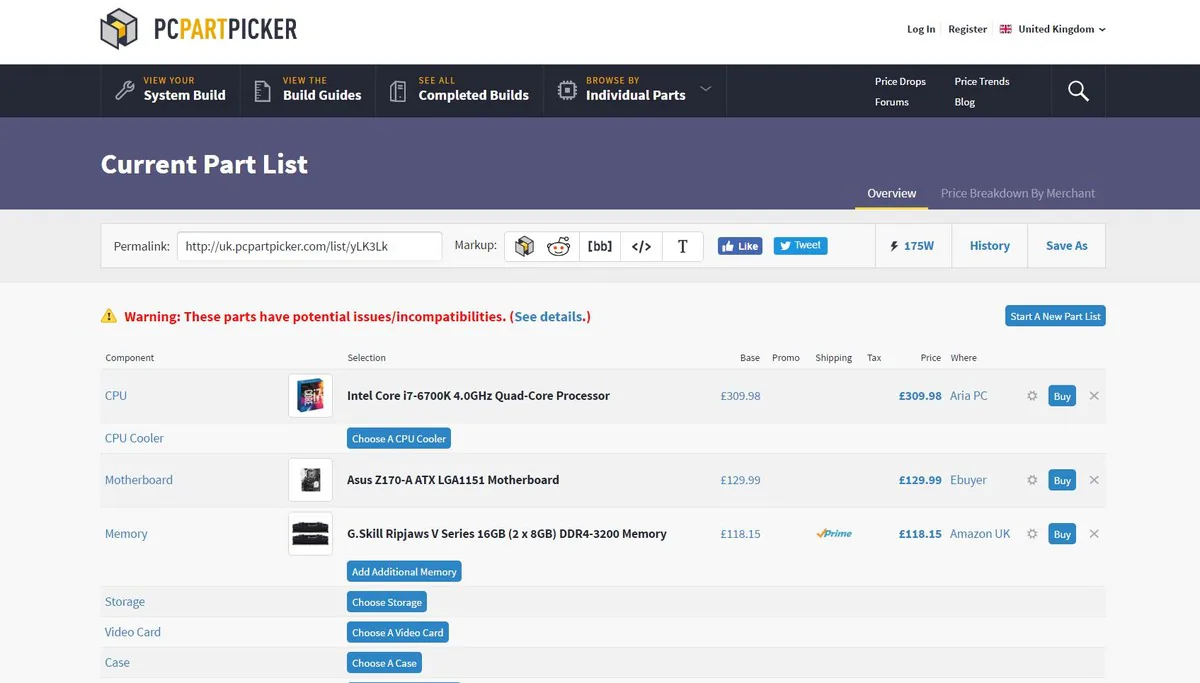
Task: Click Start A New Part List
Action: pos(1055,316)
